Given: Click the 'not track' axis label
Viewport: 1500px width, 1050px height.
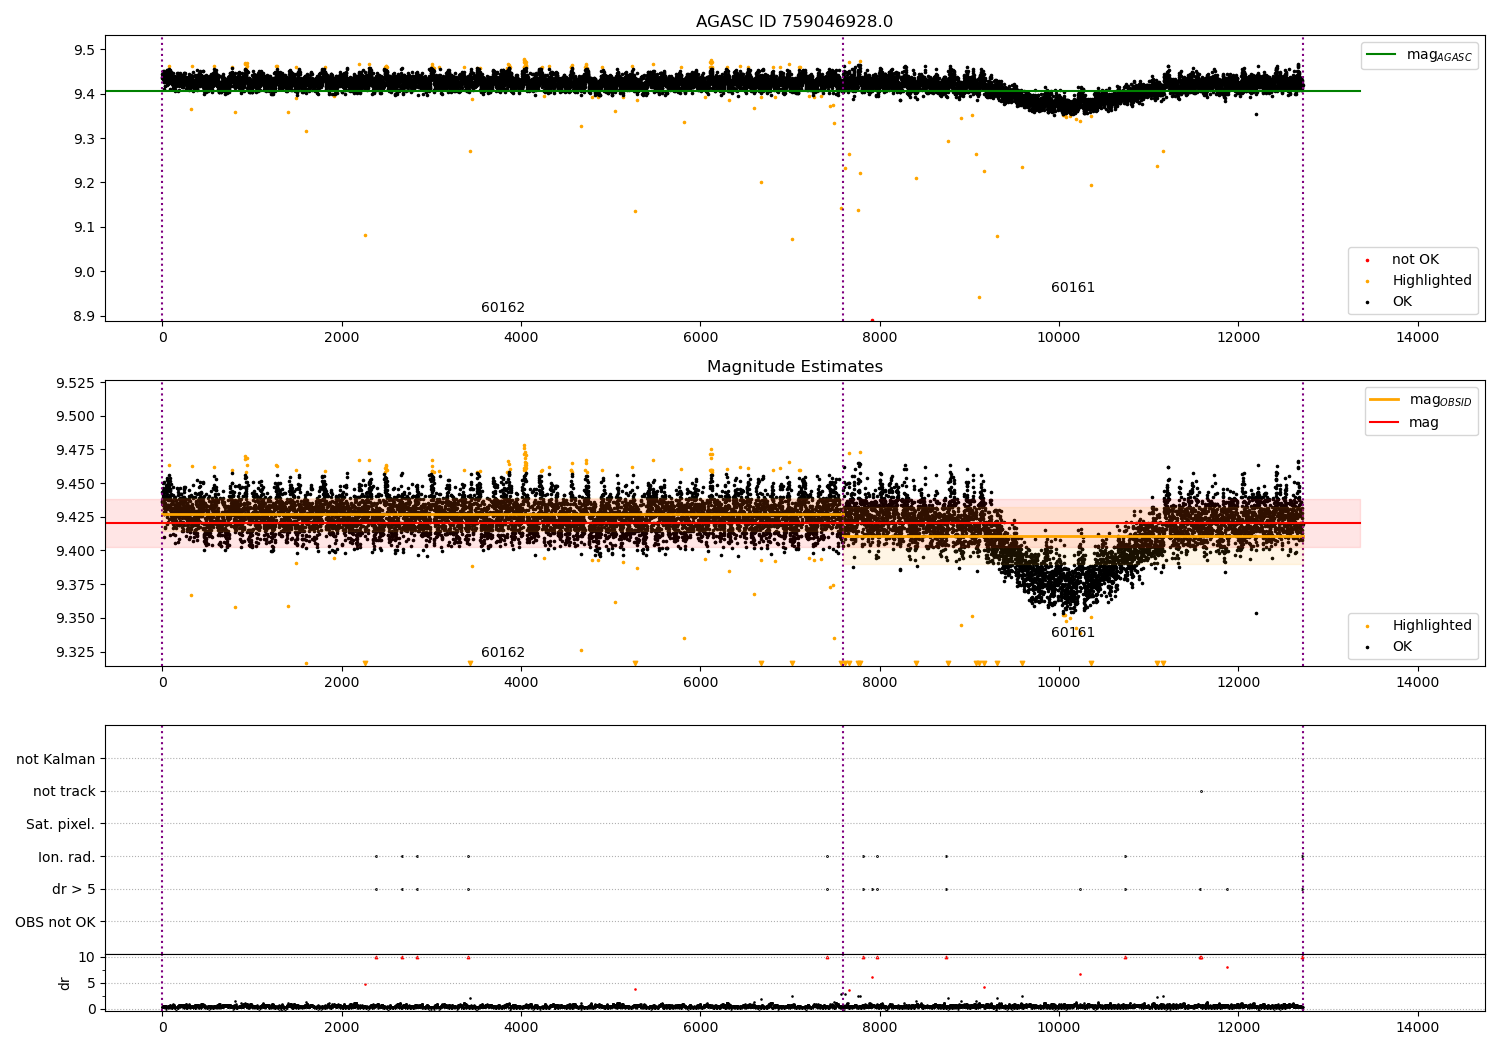Looking at the screenshot, I should point(64,792).
